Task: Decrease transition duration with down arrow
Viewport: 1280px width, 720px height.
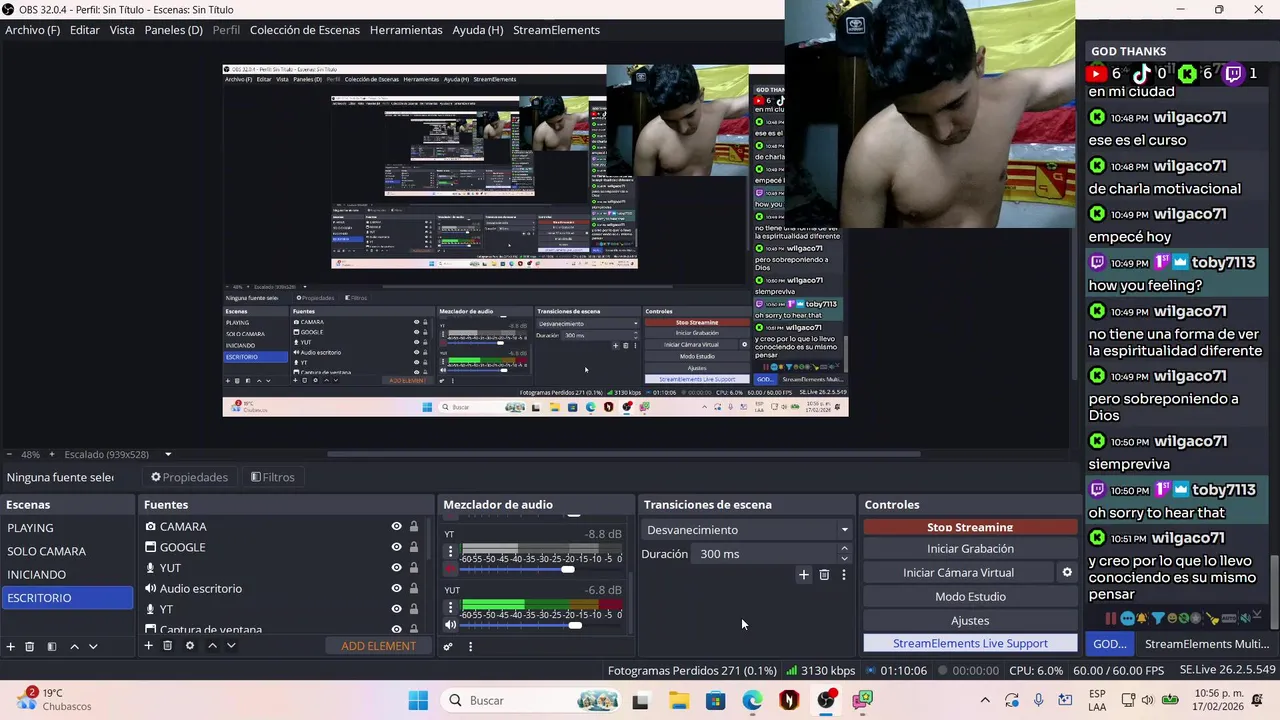Action: [844, 559]
